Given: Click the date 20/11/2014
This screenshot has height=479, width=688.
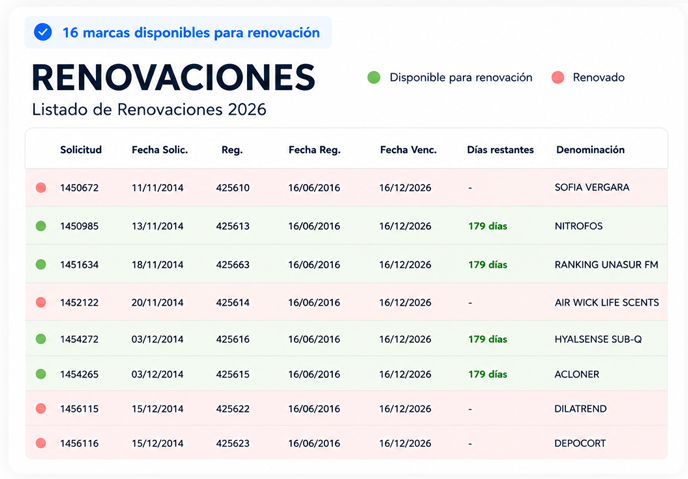Looking at the screenshot, I should pyautogui.click(x=158, y=302).
